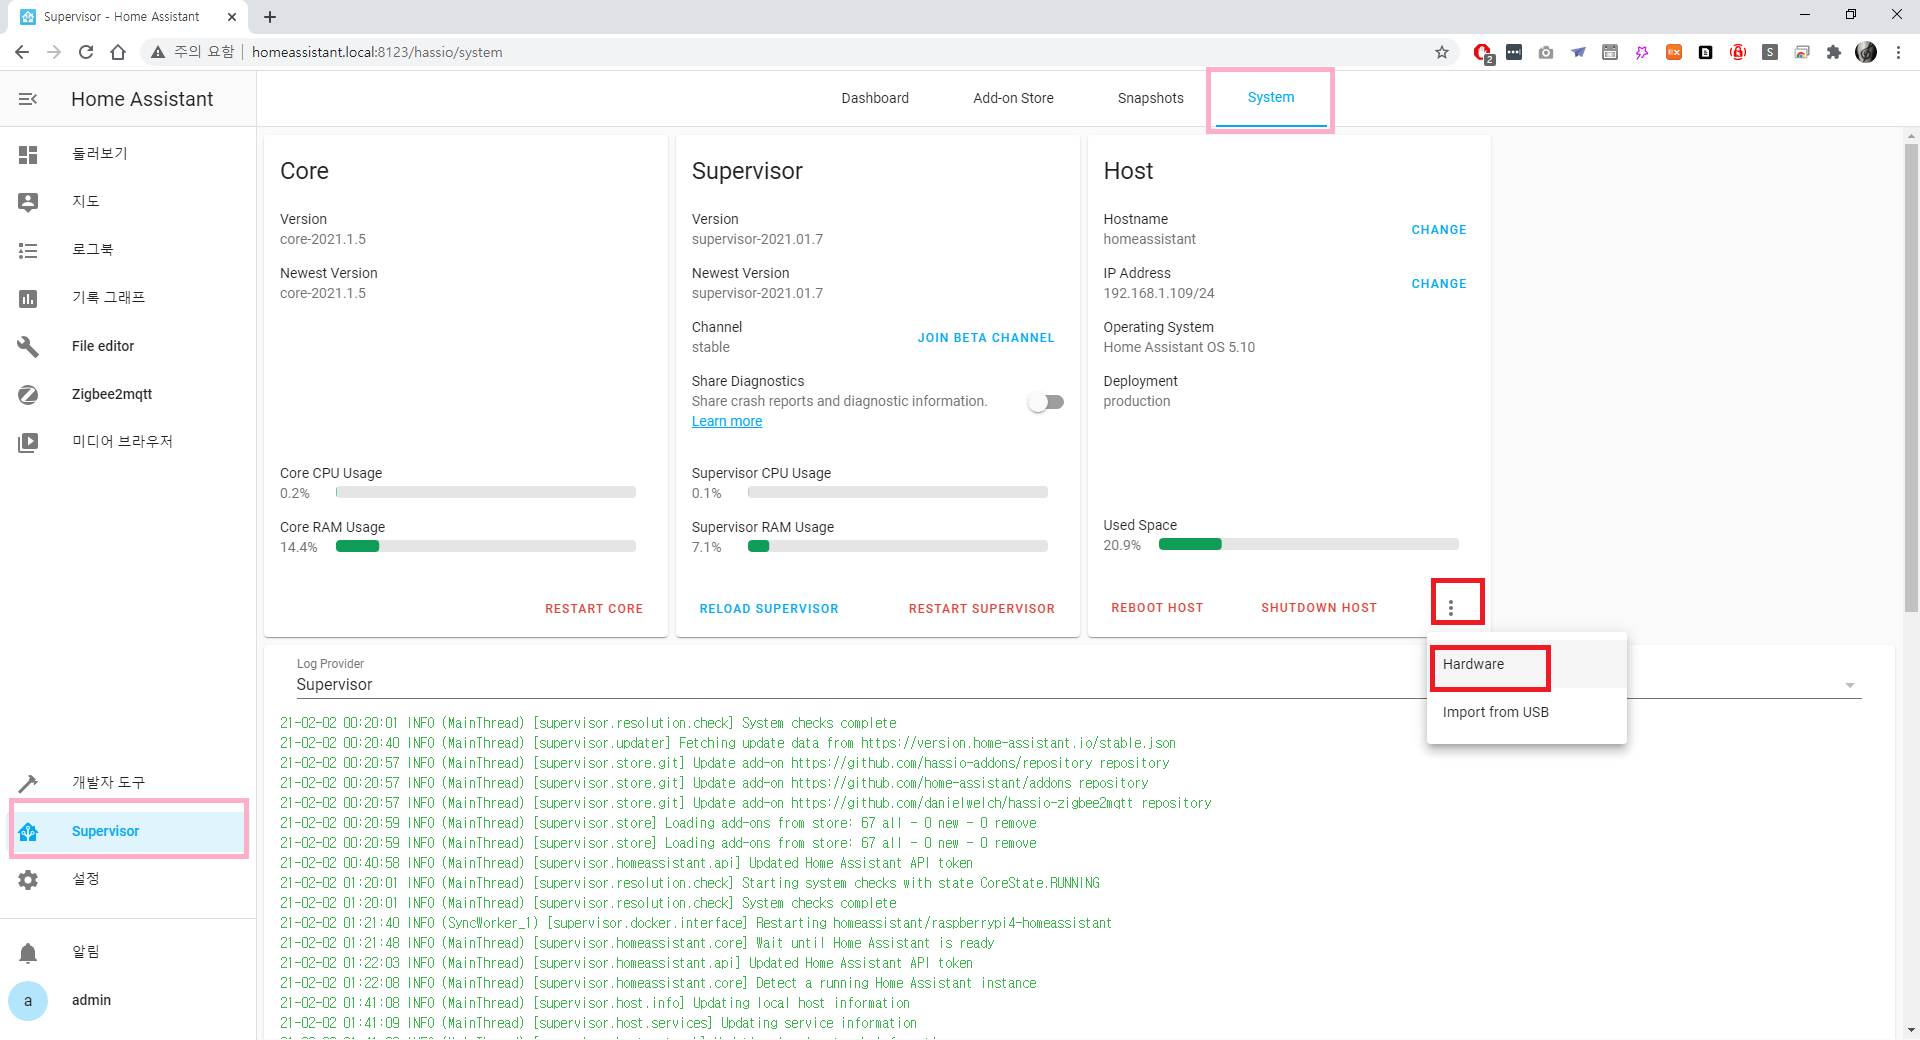
Task: Collapse the Home Assistant sidebar menu icon
Action: (28, 99)
